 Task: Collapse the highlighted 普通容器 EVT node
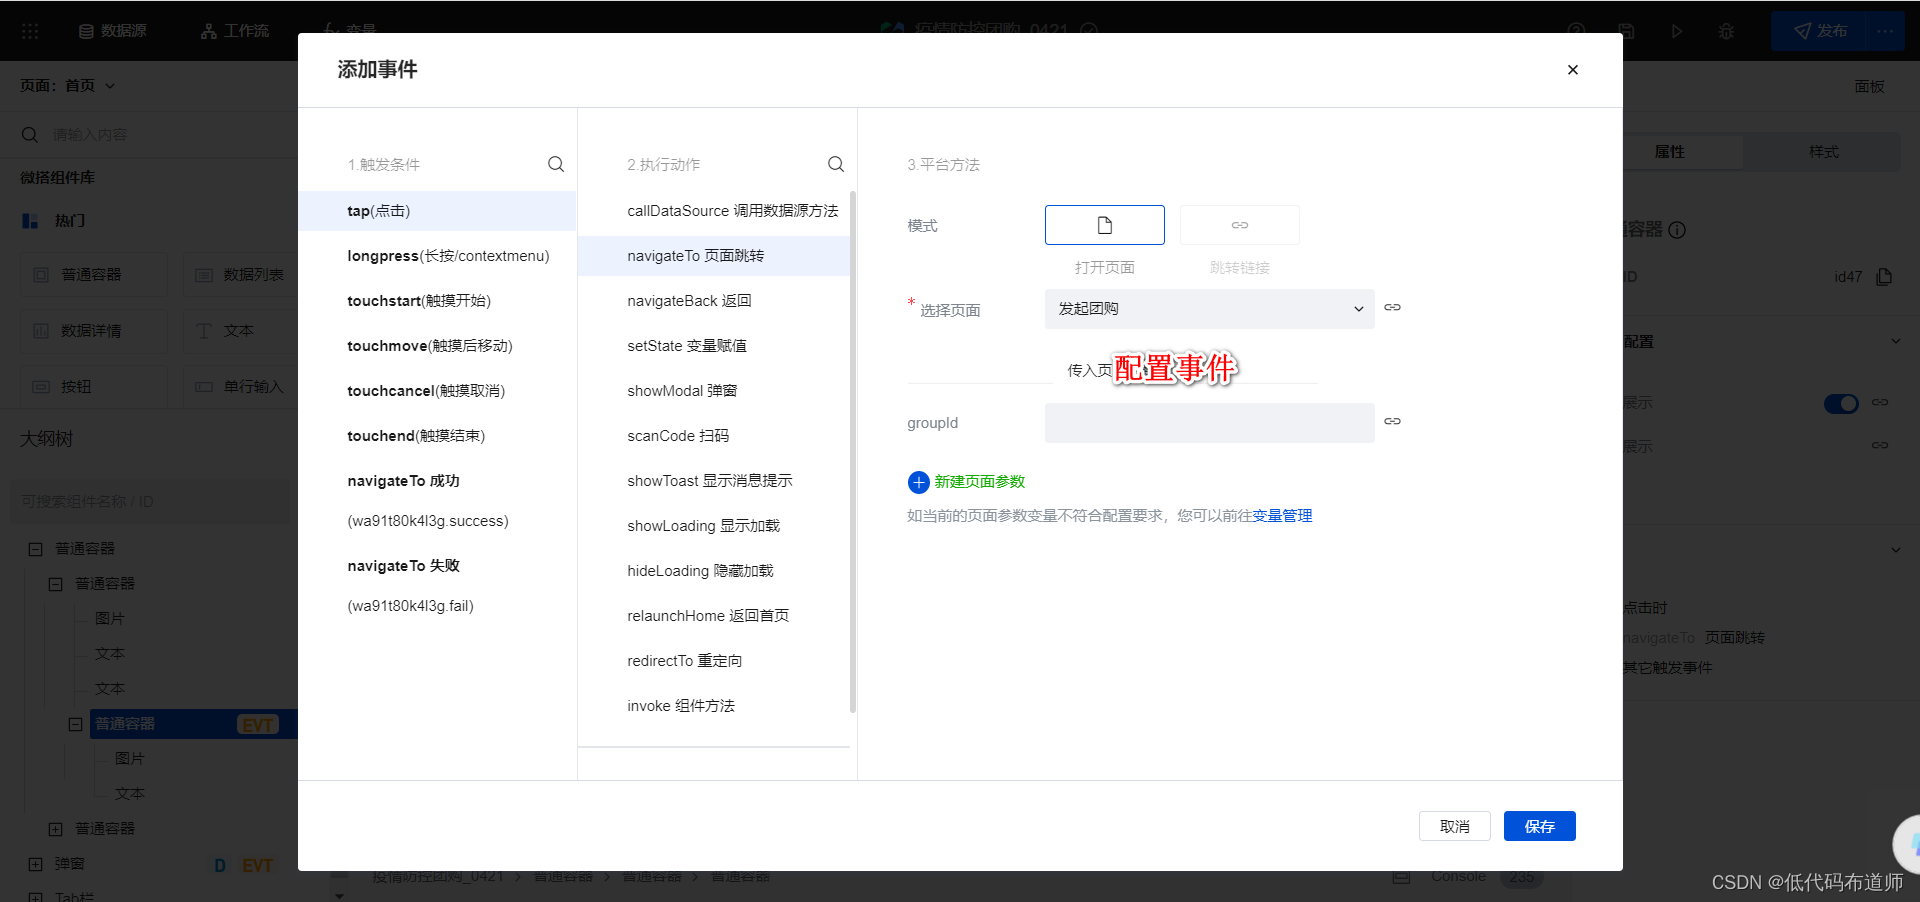click(x=75, y=724)
